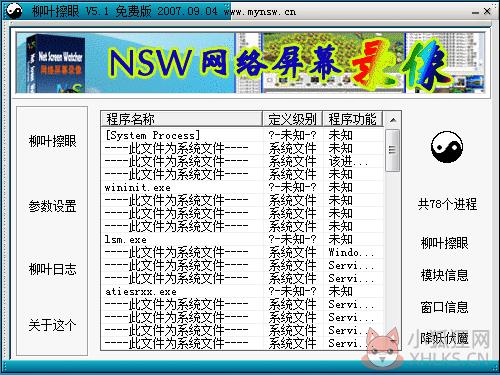Click the 共78个进程 process count label

coord(447,204)
